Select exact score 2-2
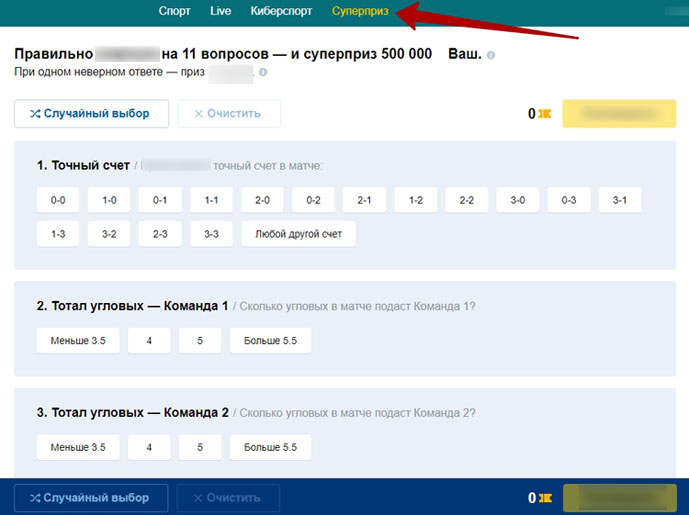689x515 pixels. point(467,200)
